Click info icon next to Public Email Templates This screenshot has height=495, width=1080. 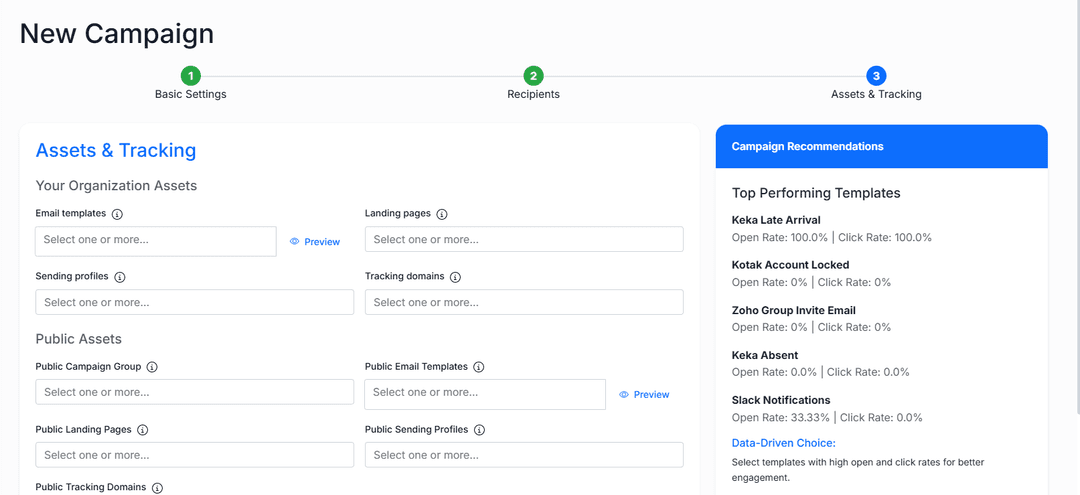point(478,367)
